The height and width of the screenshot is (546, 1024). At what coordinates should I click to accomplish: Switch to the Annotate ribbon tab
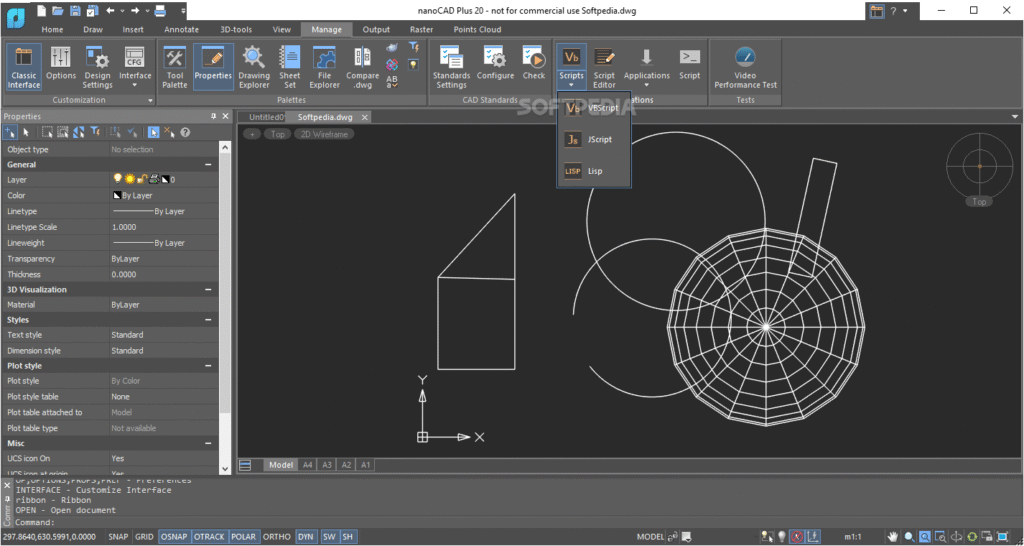click(x=181, y=30)
